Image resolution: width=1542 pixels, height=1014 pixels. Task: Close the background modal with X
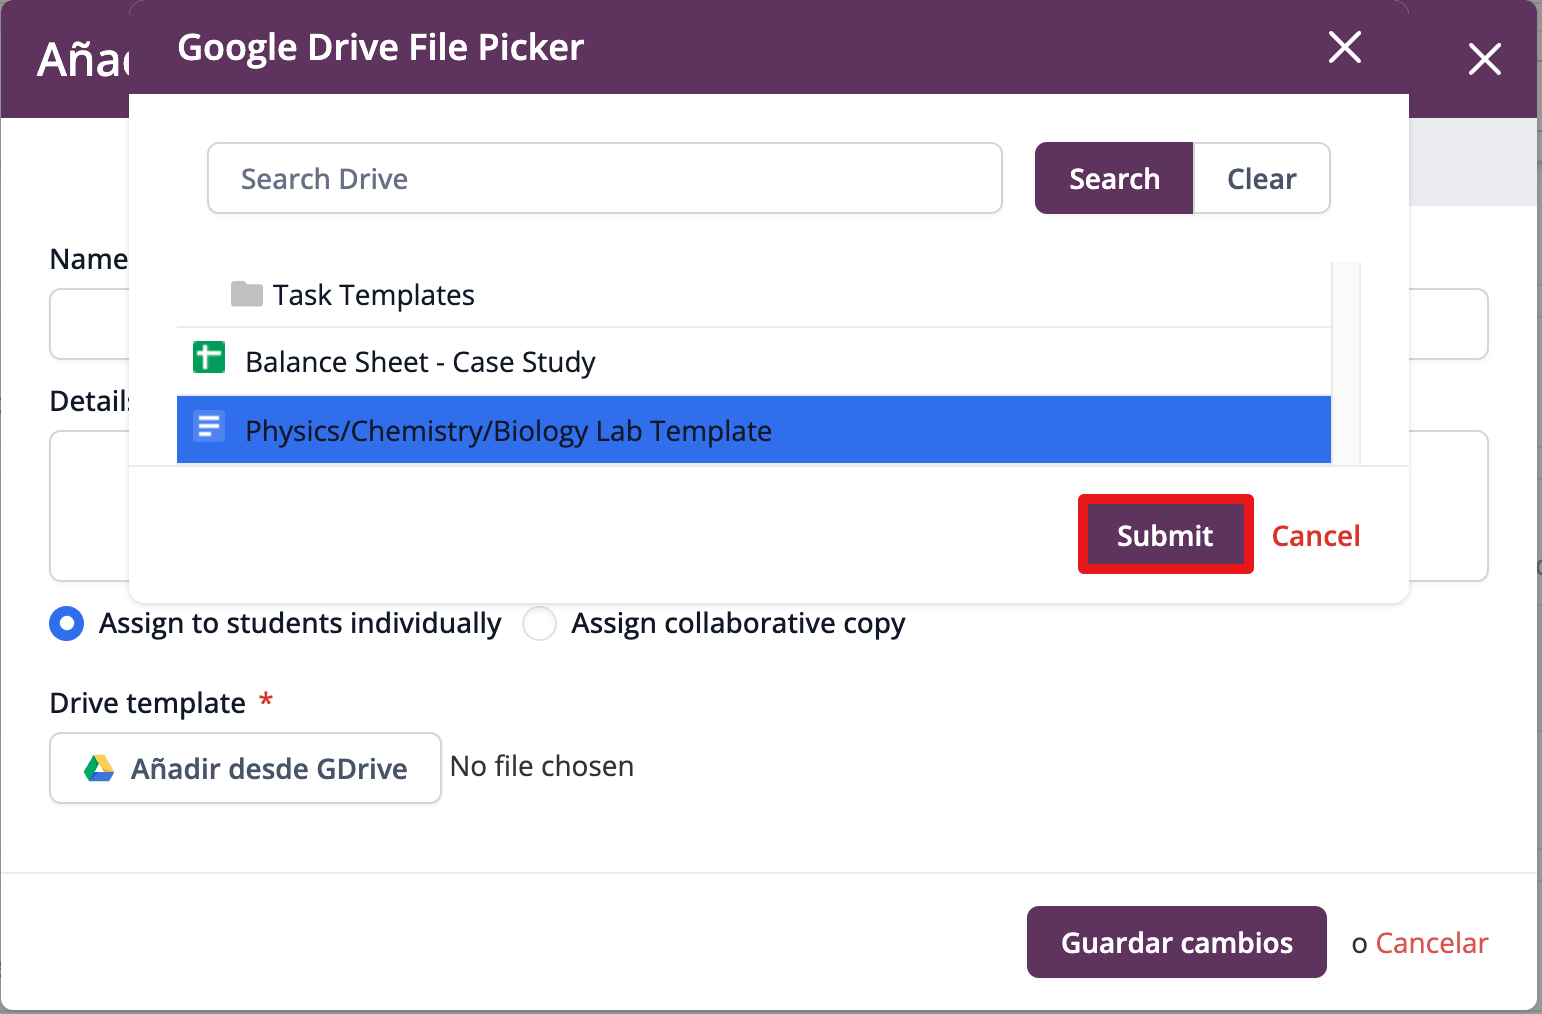click(x=1484, y=59)
